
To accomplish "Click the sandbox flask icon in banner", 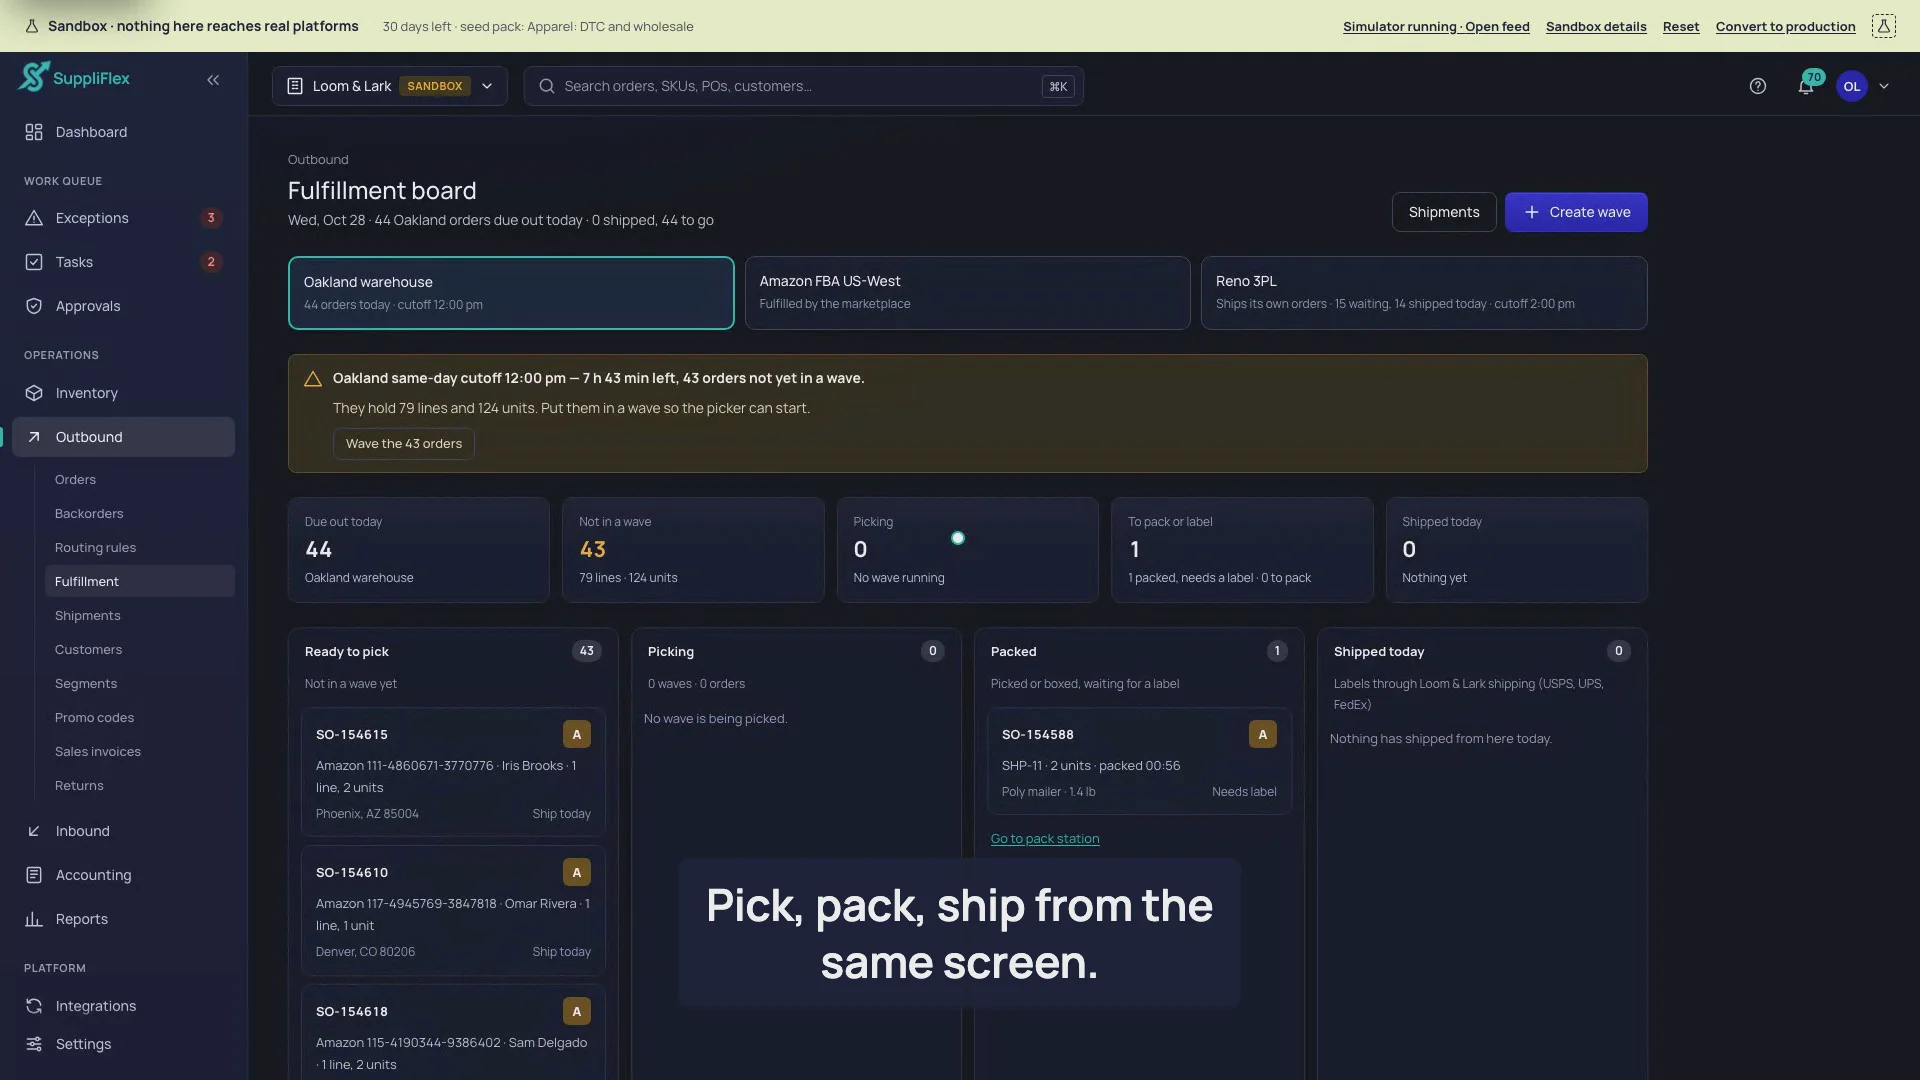I will 1883,26.
